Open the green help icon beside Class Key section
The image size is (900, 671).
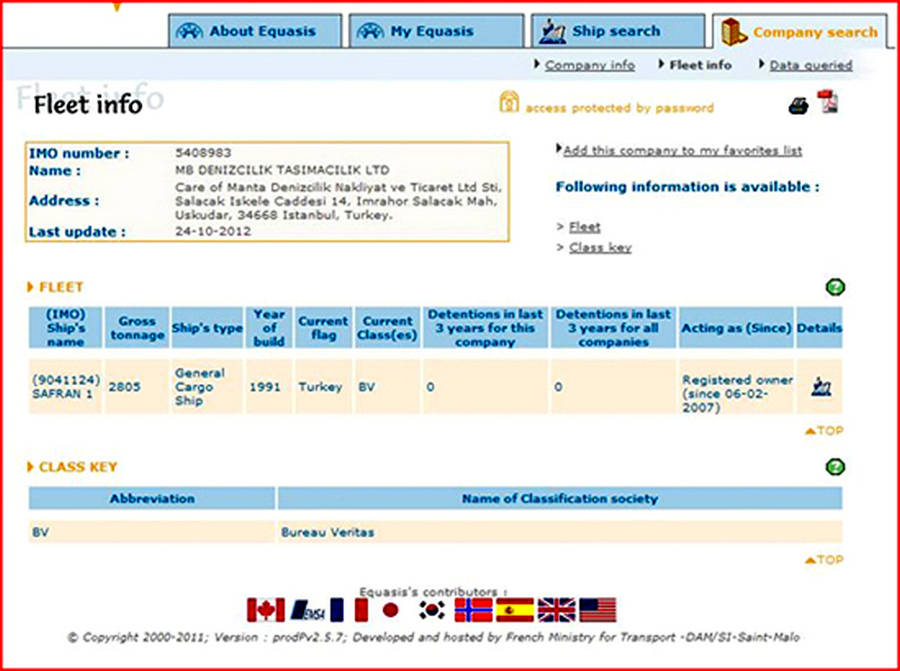pos(835,467)
